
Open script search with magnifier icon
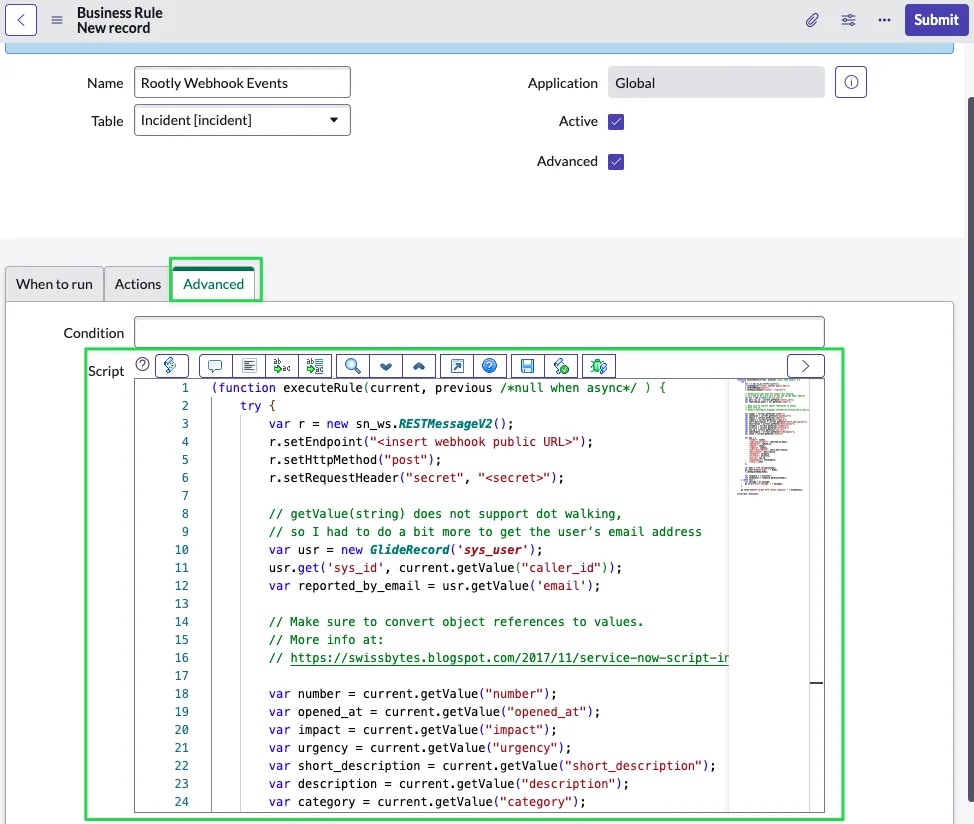coord(353,366)
